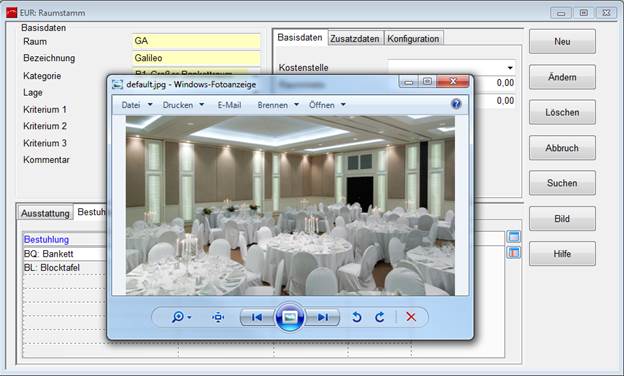Open the Drucken menu dropdown
Image resolution: width=624 pixels, height=376 pixels.
click(183, 105)
